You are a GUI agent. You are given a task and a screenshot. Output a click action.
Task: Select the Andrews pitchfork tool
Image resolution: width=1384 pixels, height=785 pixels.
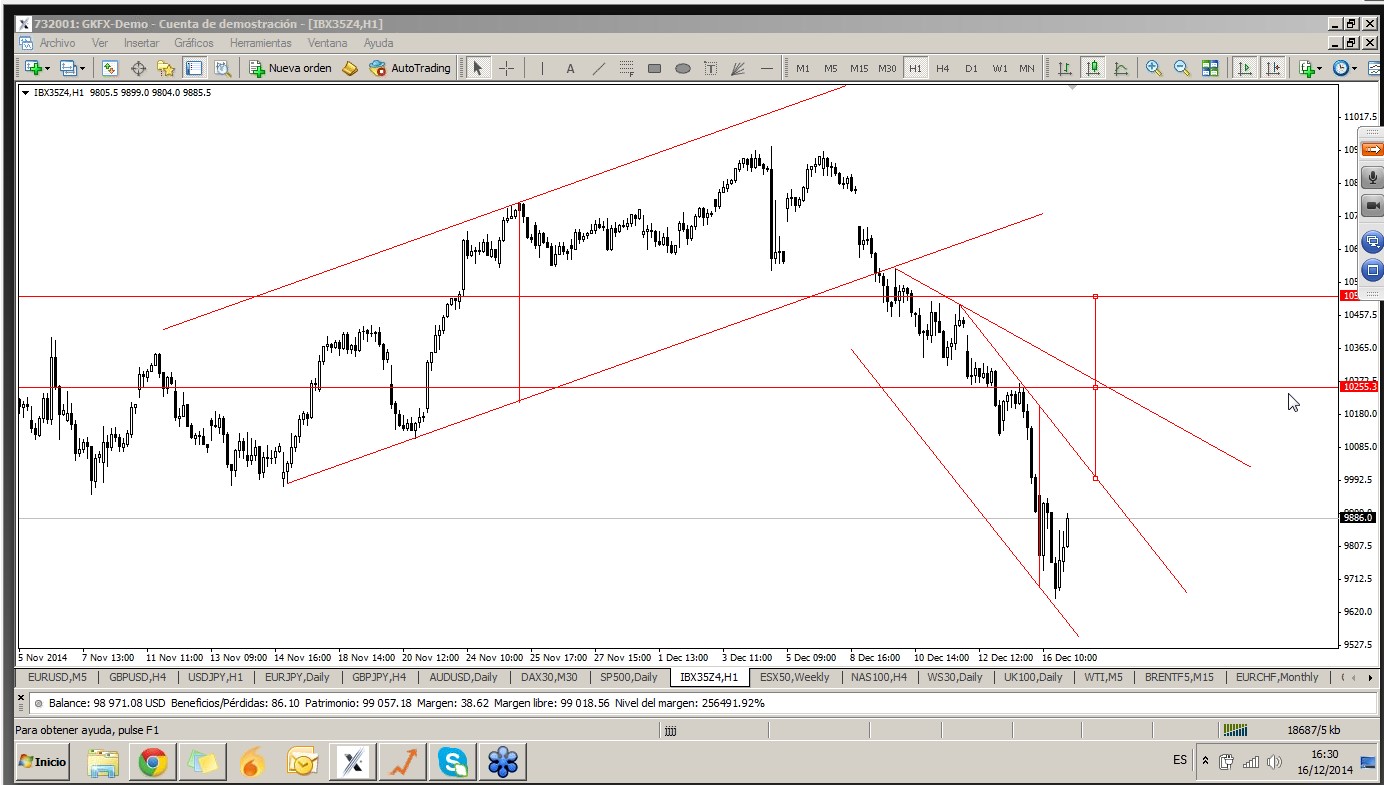click(739, 68)
